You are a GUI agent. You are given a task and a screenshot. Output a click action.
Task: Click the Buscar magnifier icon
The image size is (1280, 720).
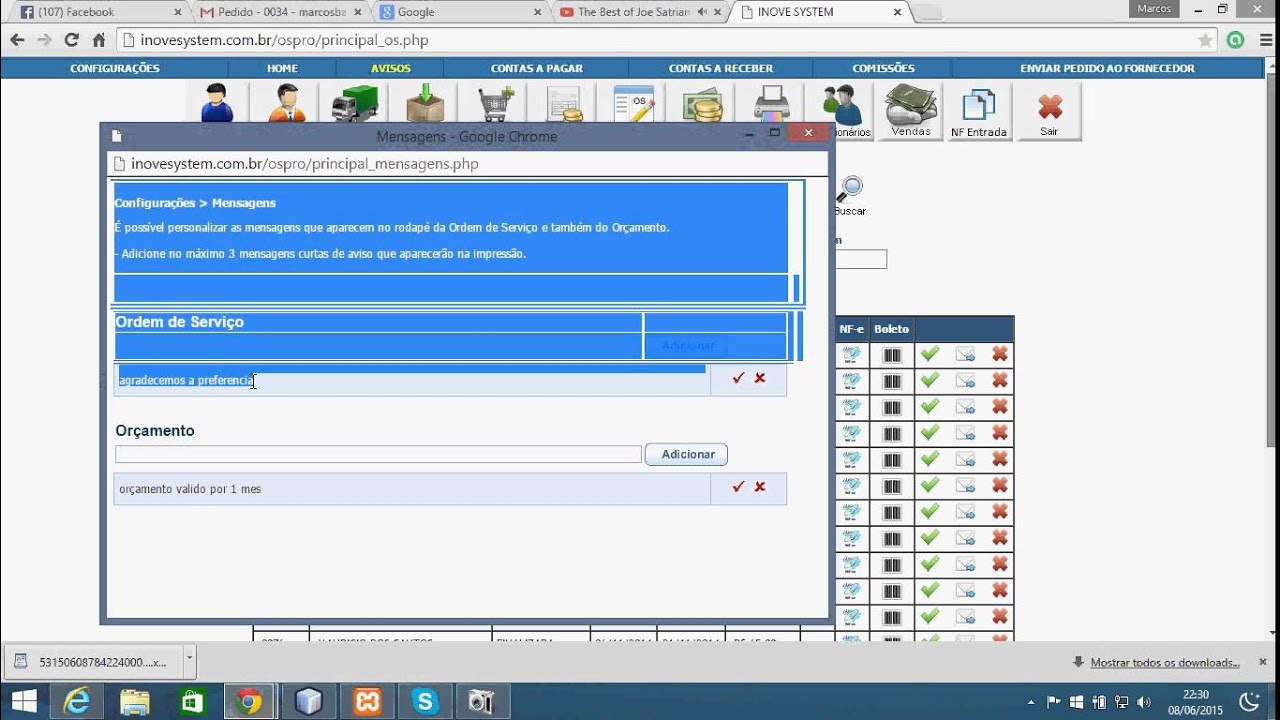tap(850, 194)
